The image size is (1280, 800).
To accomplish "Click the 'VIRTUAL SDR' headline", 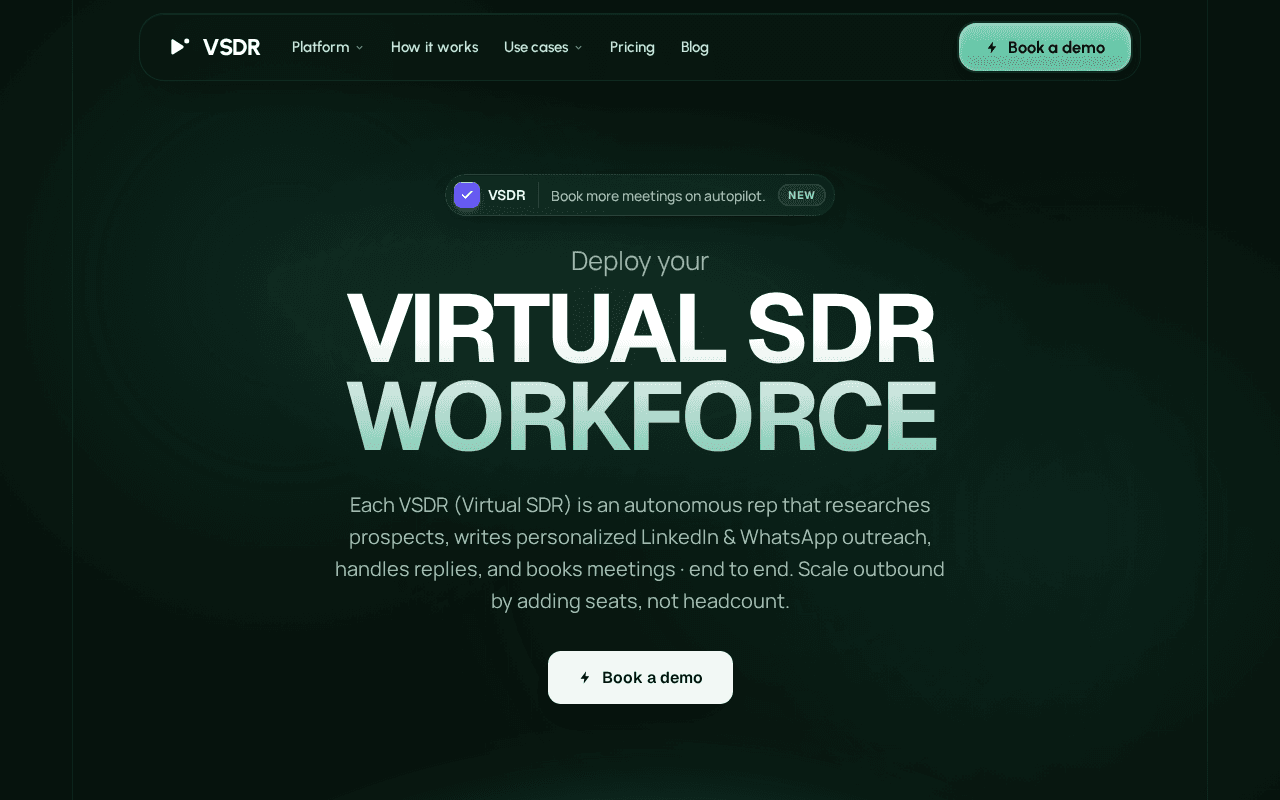I will [641, 329].
